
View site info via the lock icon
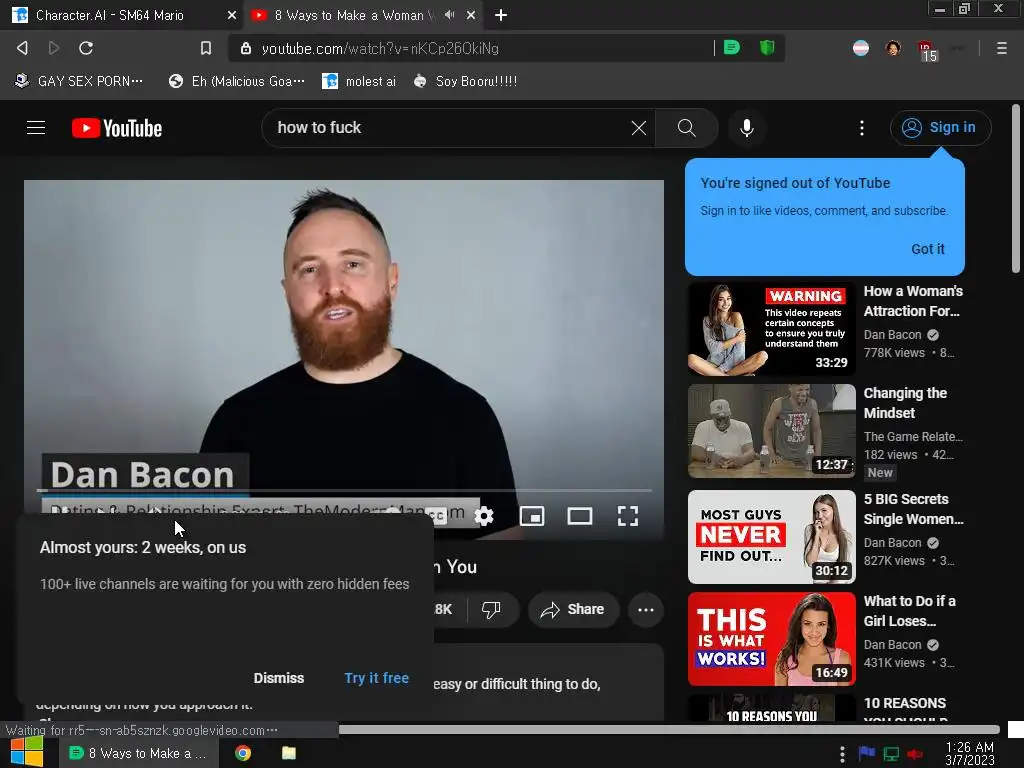pos(246,48)
